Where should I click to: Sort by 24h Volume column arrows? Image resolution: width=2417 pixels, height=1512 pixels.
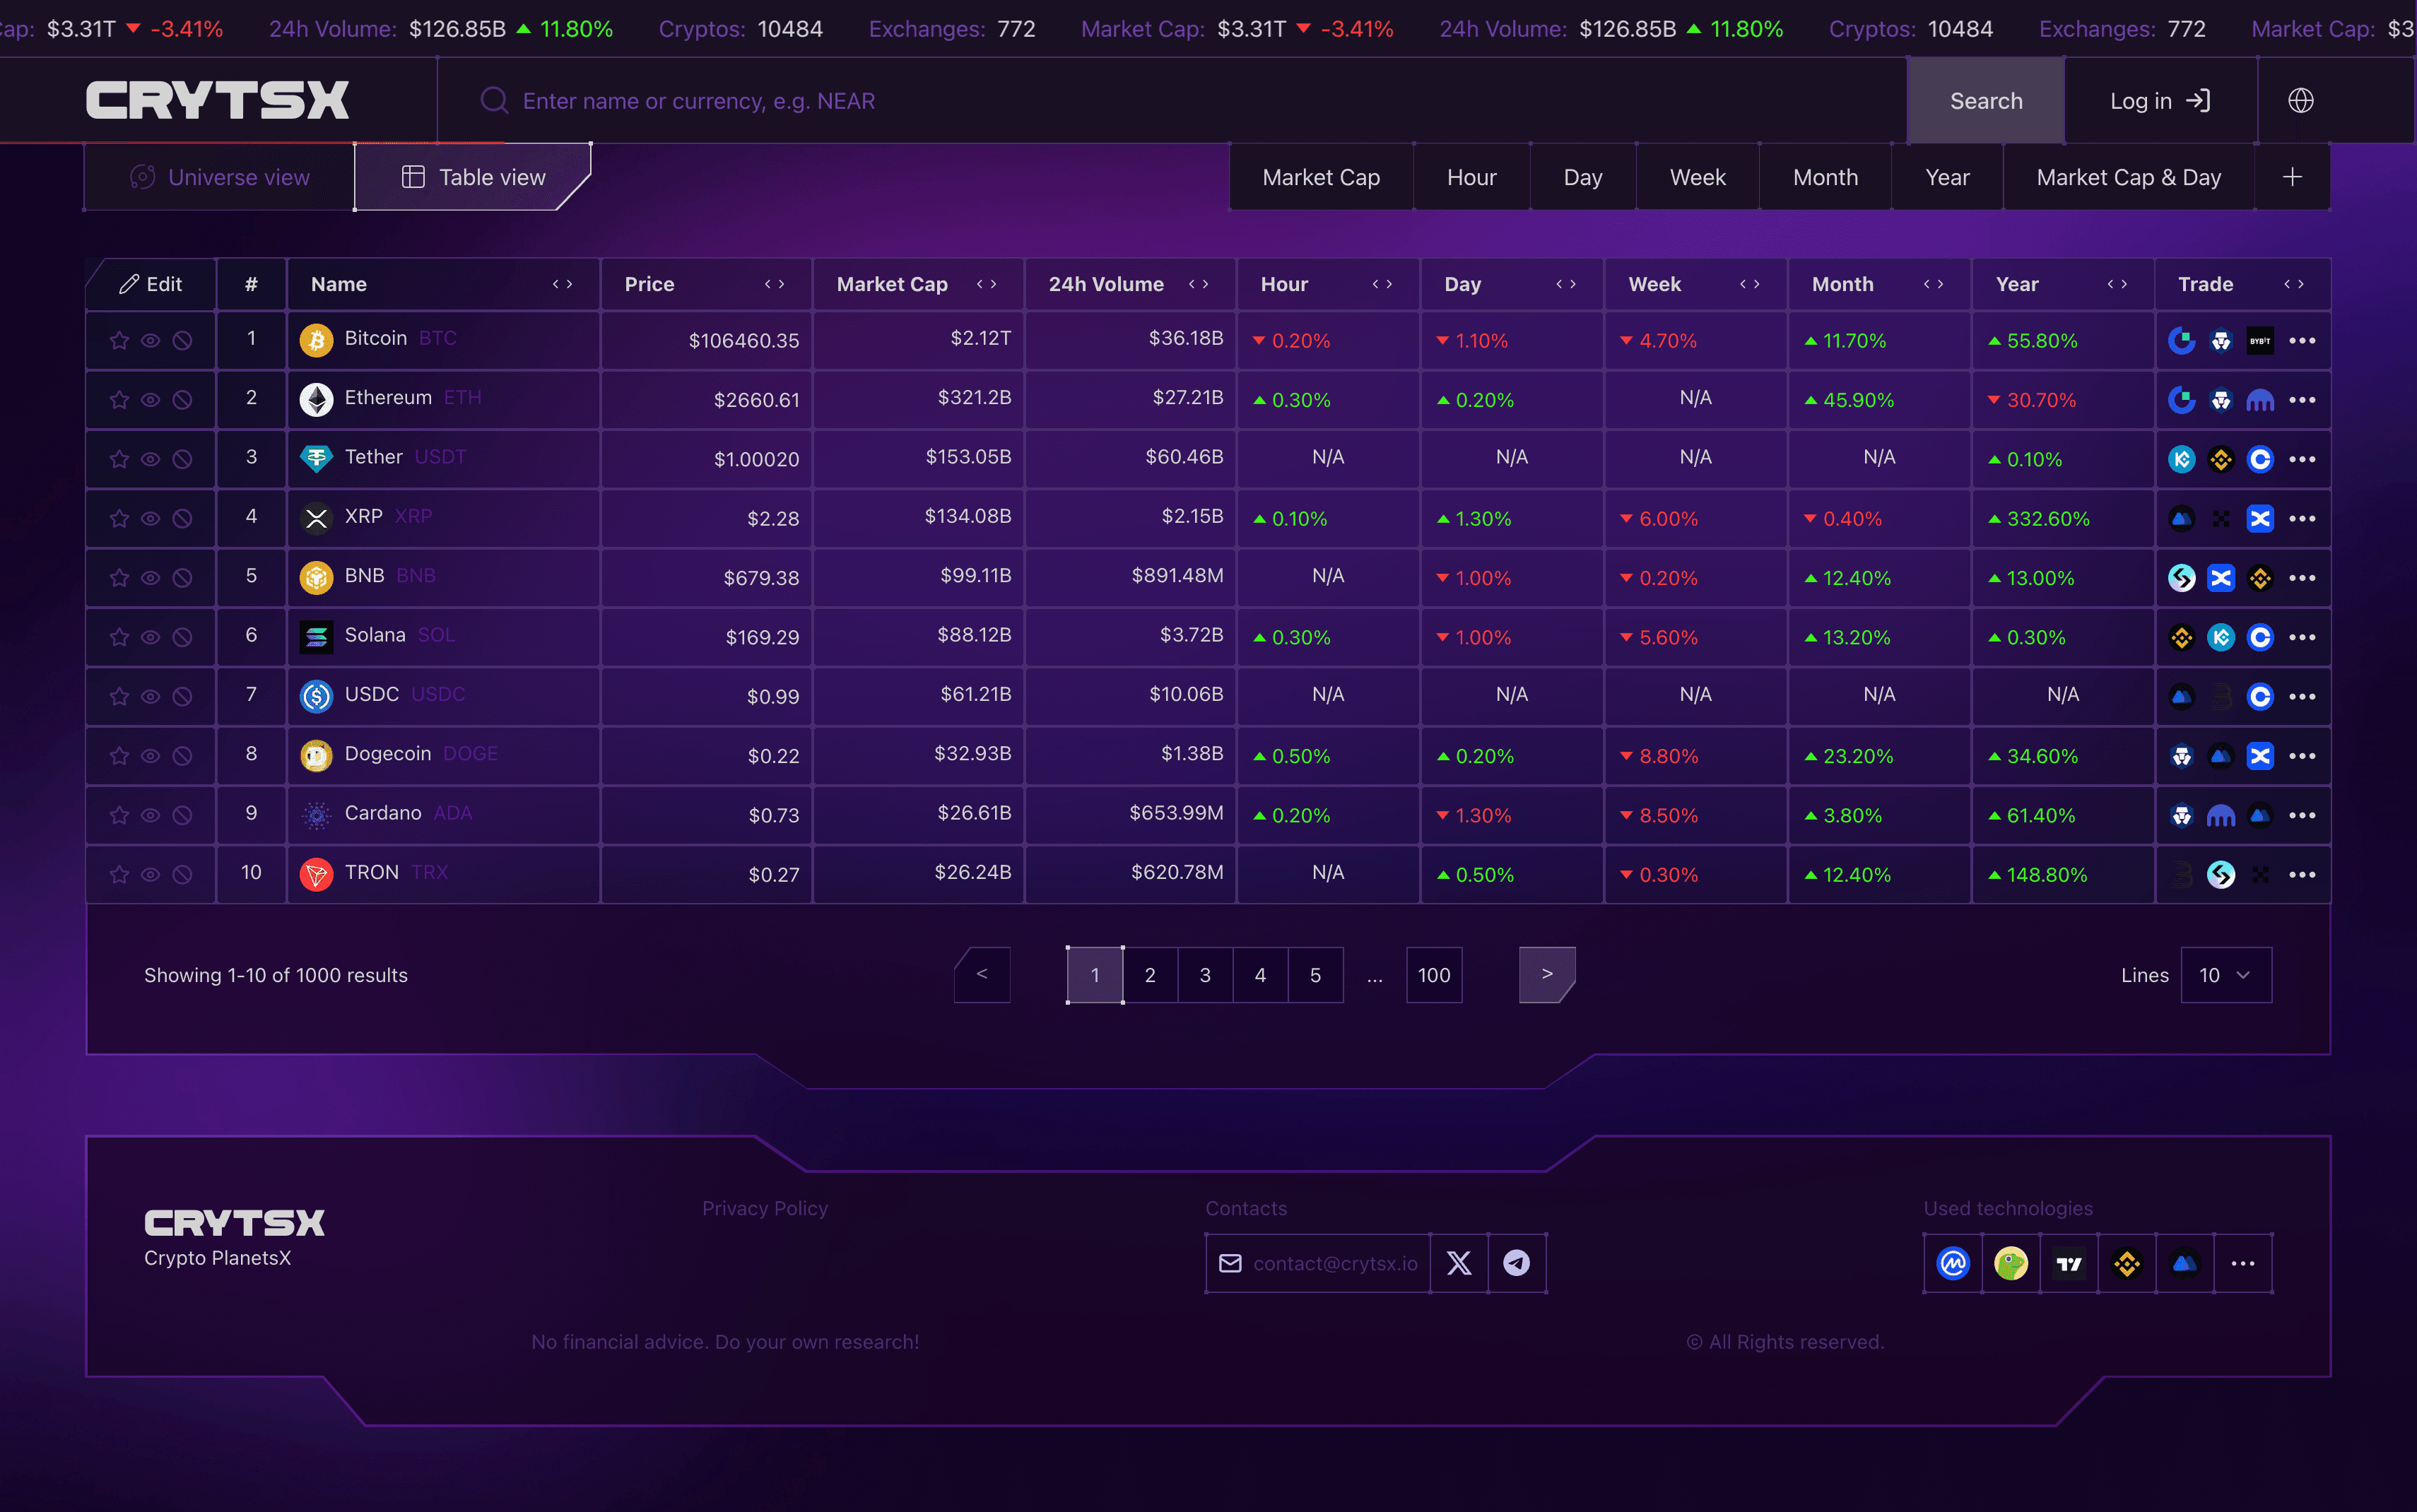tap(1199, 284)
